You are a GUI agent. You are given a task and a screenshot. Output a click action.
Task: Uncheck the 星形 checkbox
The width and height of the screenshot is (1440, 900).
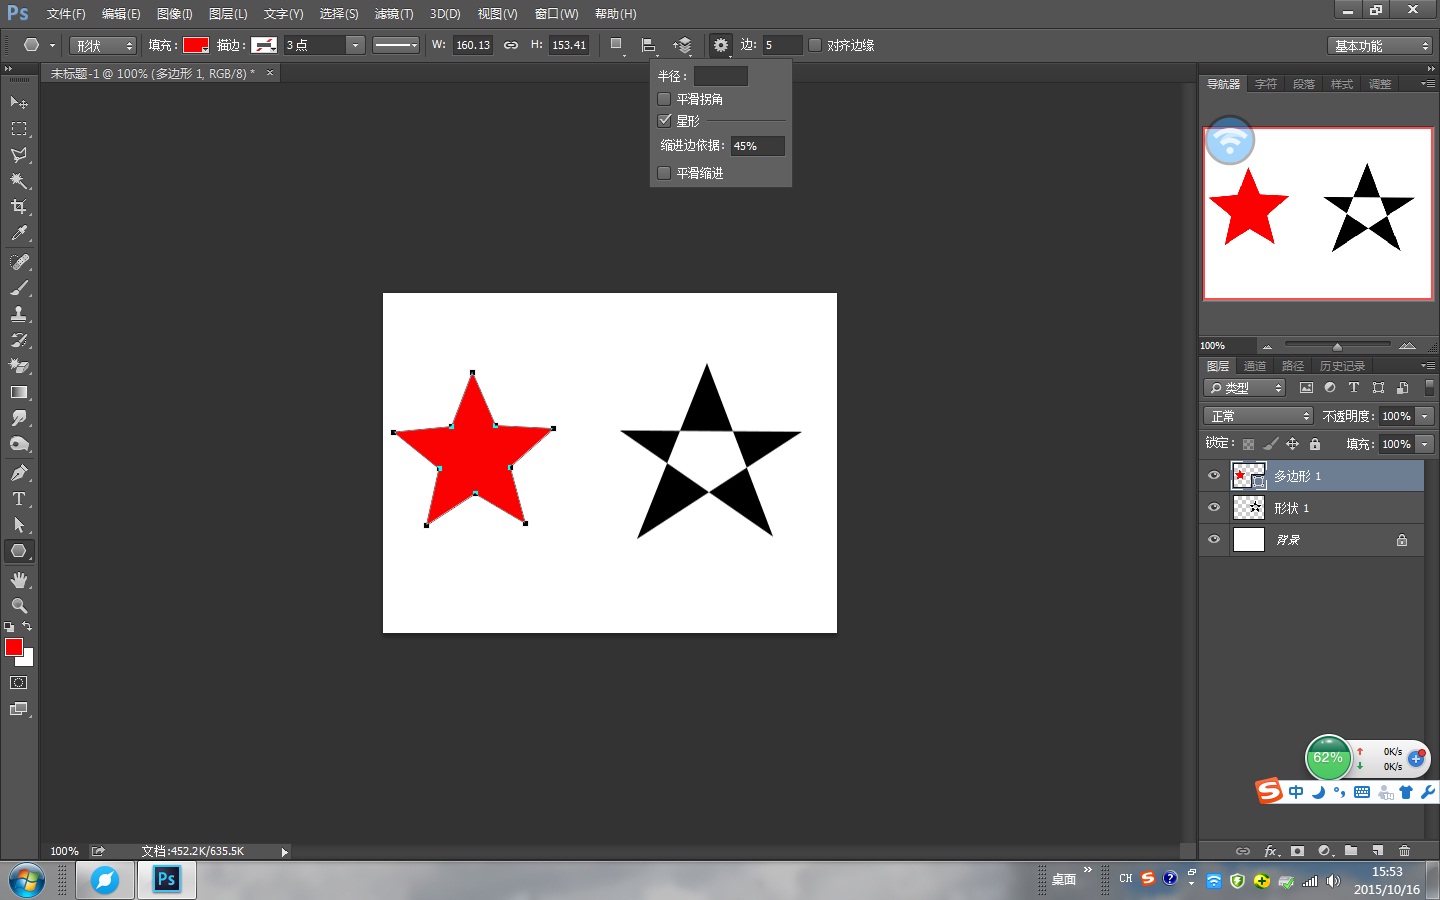pyautogui.click(x=664, y=120)
